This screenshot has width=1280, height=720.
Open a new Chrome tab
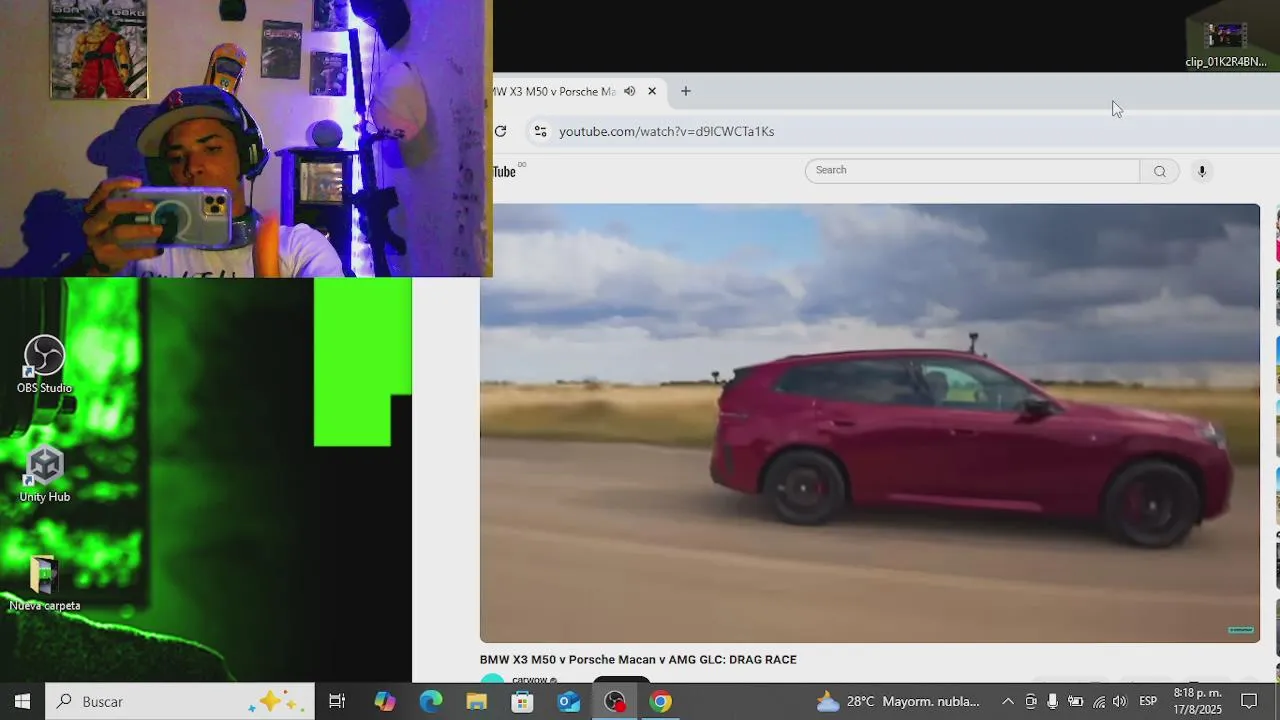point(685,91)
